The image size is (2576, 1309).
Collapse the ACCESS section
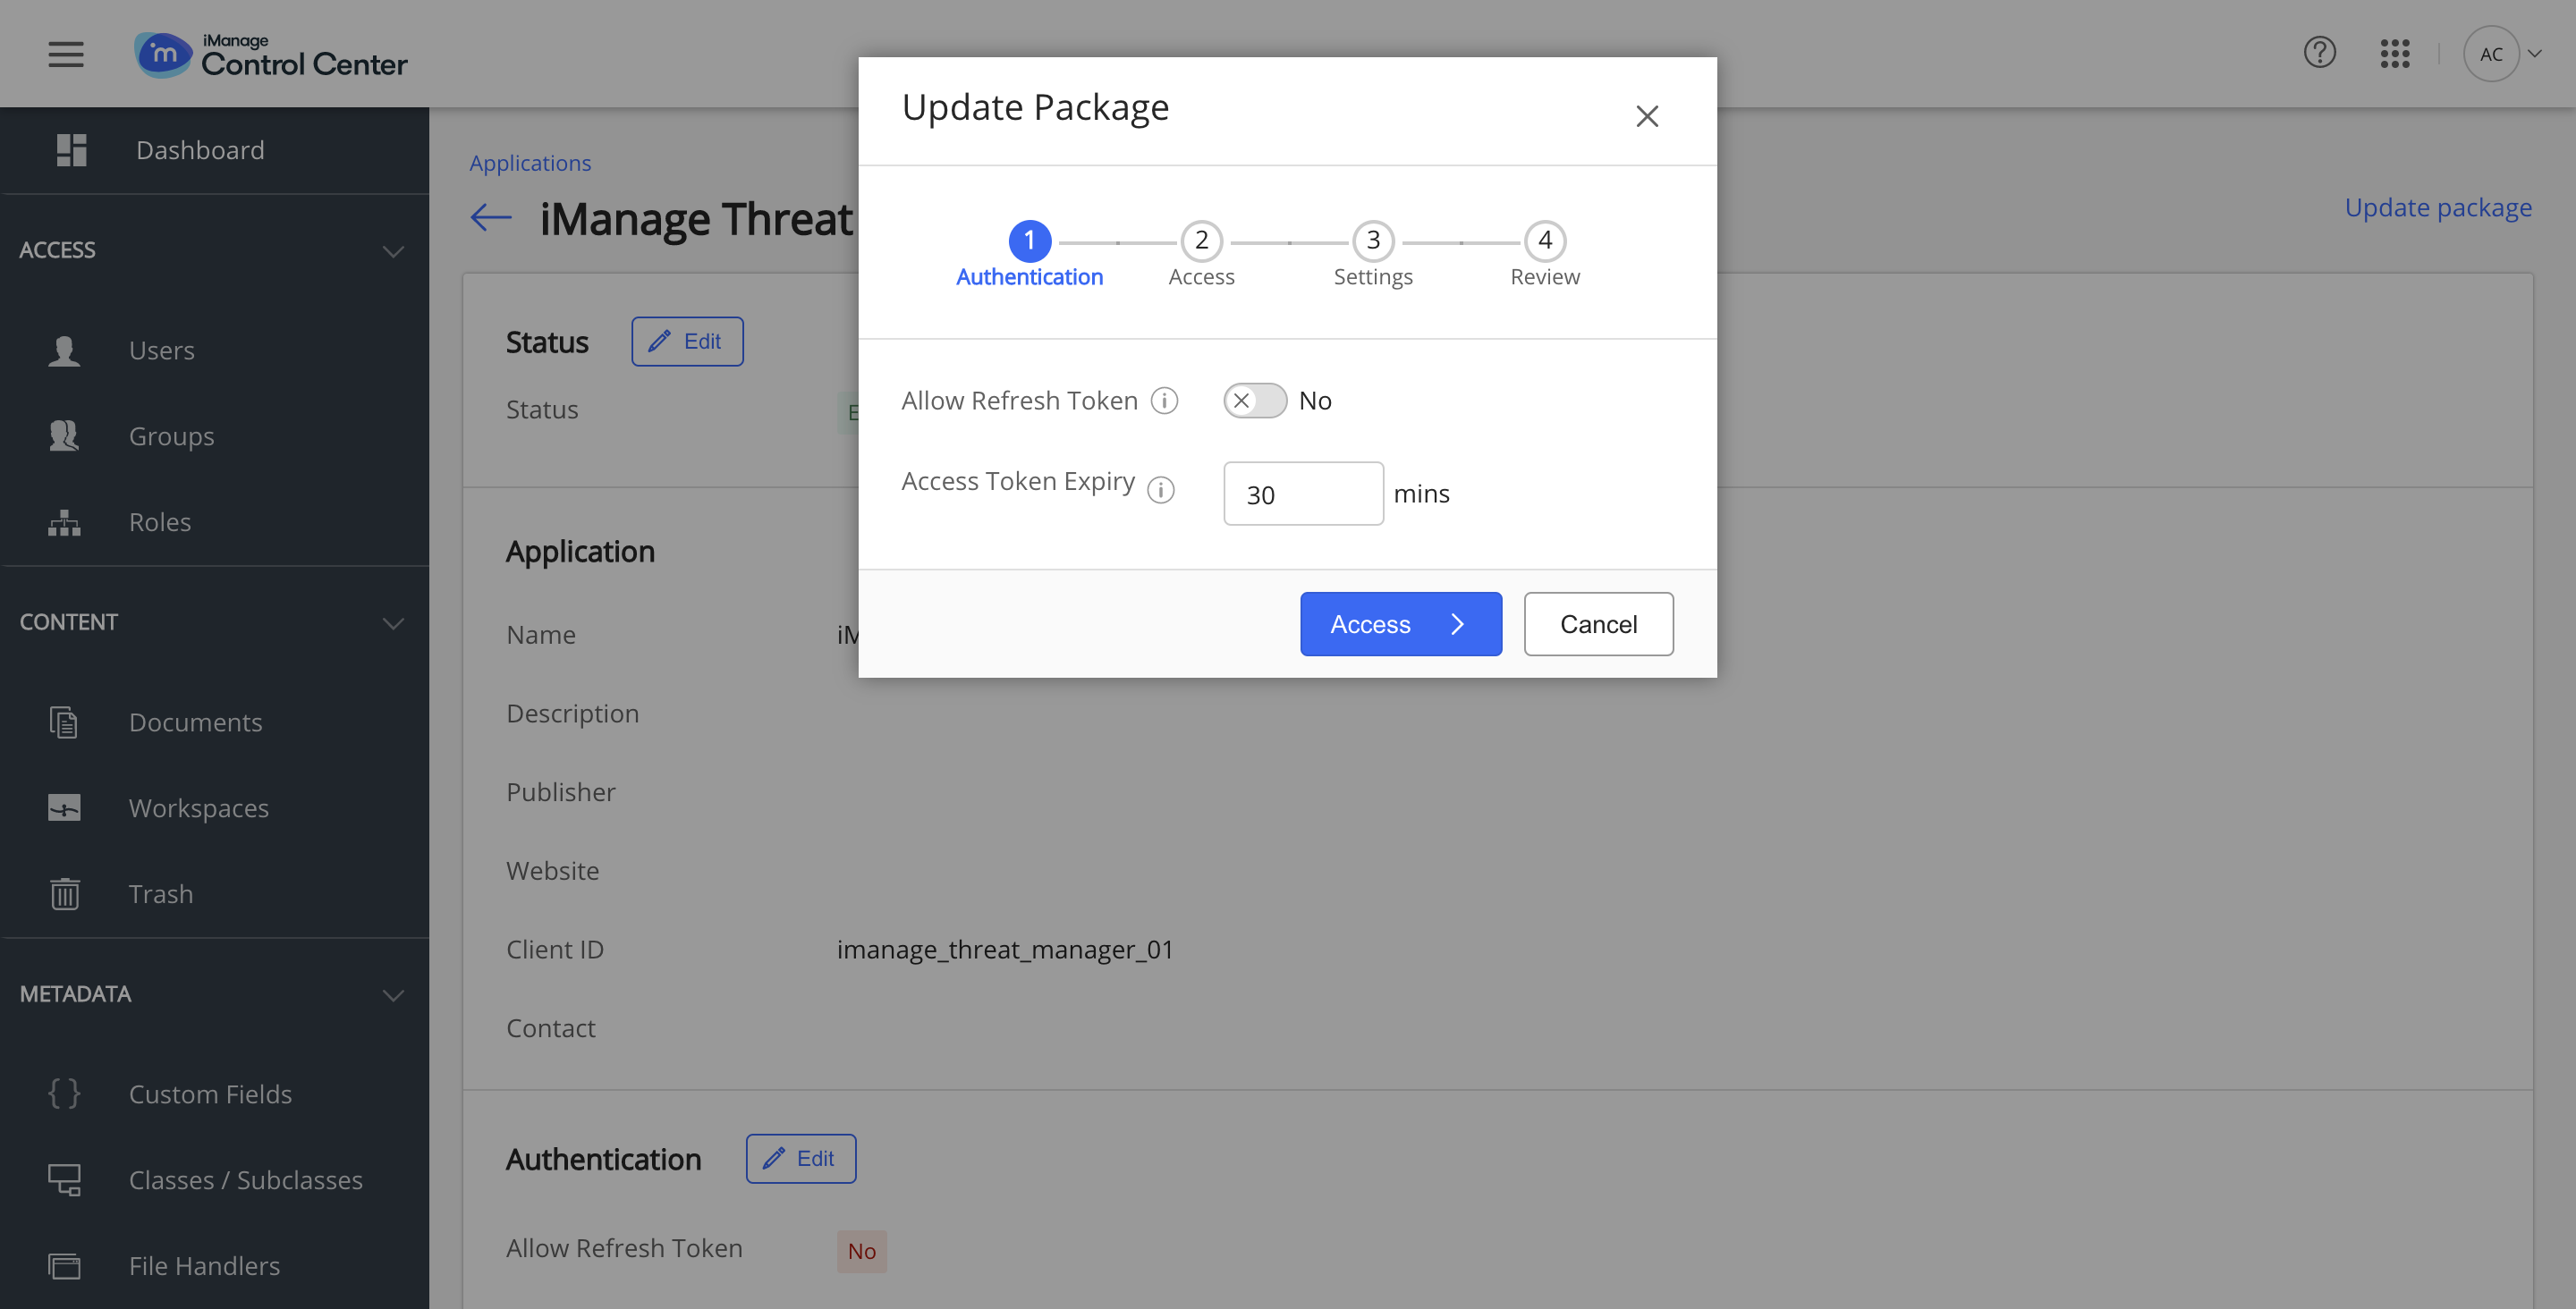(393, 252)
